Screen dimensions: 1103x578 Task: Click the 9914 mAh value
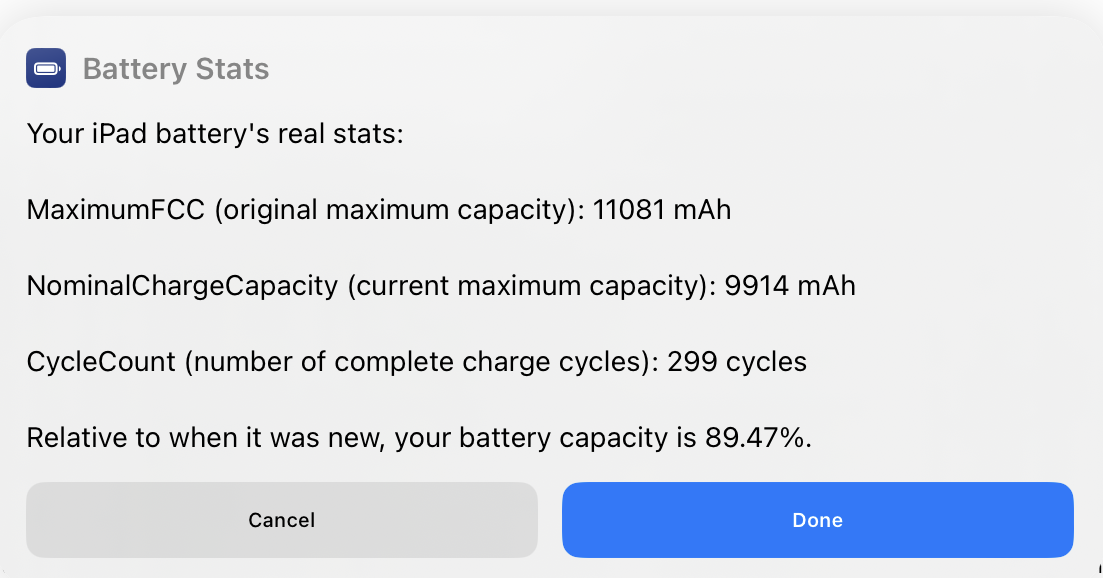click(x=787, y=286)
